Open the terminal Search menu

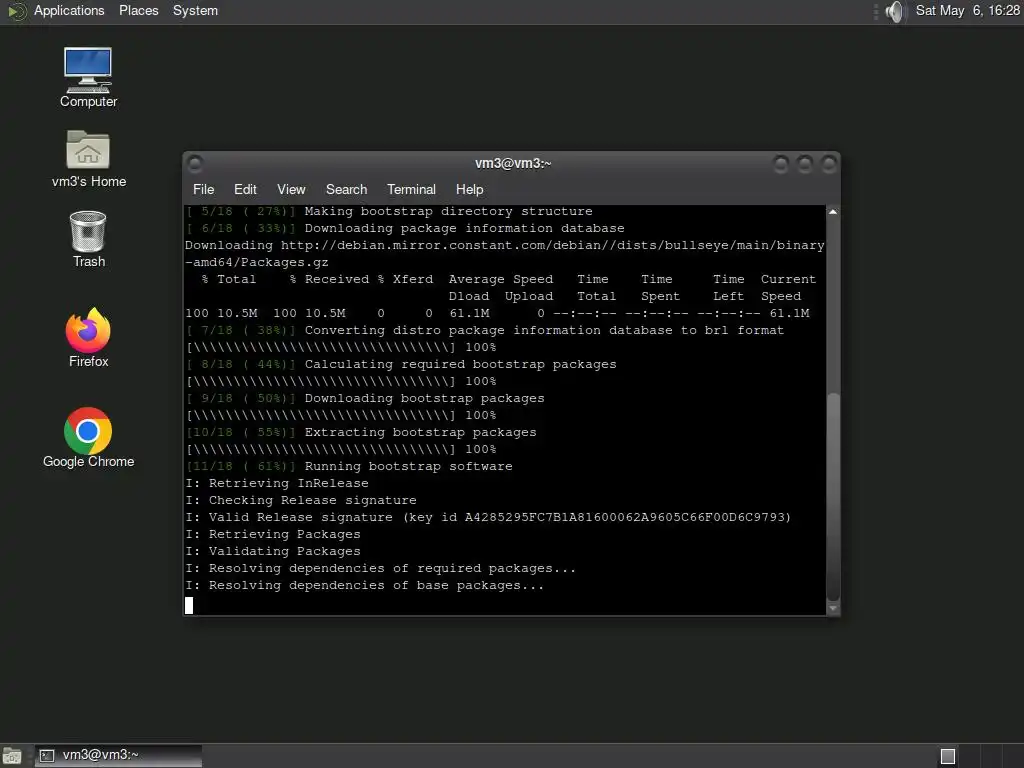(x=346, y=189)
